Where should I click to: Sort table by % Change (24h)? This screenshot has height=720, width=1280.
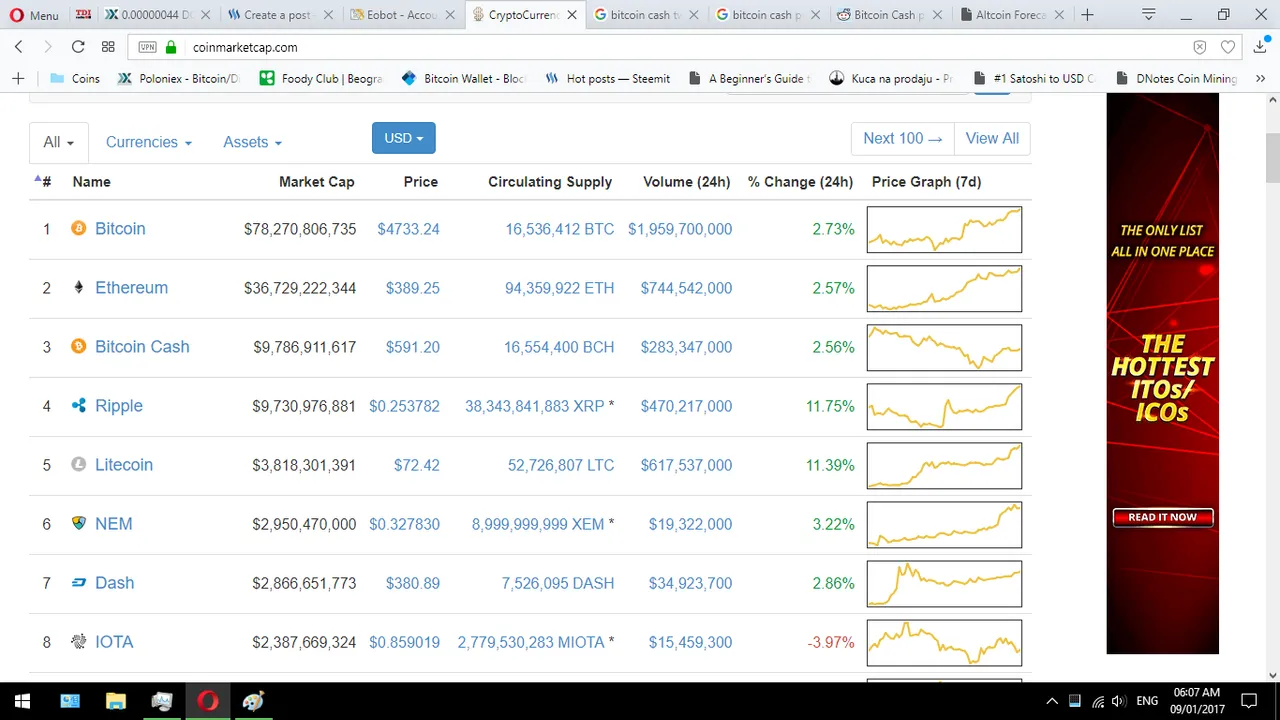(800, 181)
